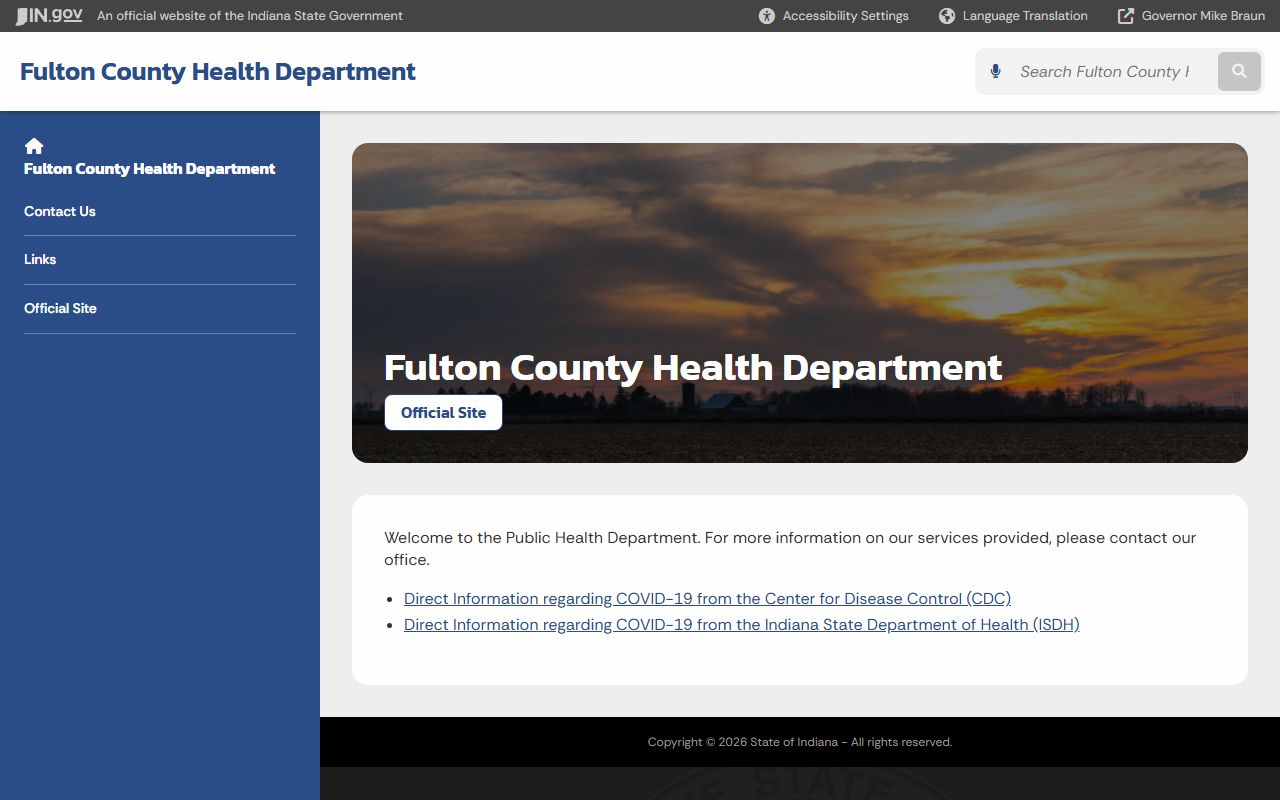Click 'An official website of the Indiana State Government'
1280x800 pixels.
250,16
